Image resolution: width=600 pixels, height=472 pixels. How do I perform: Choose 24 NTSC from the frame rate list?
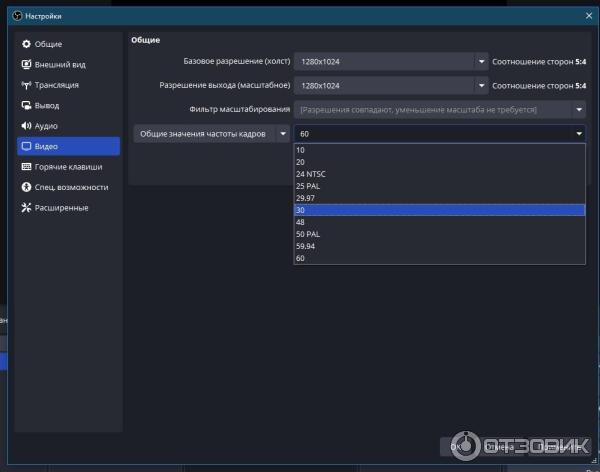pos(311,173)
